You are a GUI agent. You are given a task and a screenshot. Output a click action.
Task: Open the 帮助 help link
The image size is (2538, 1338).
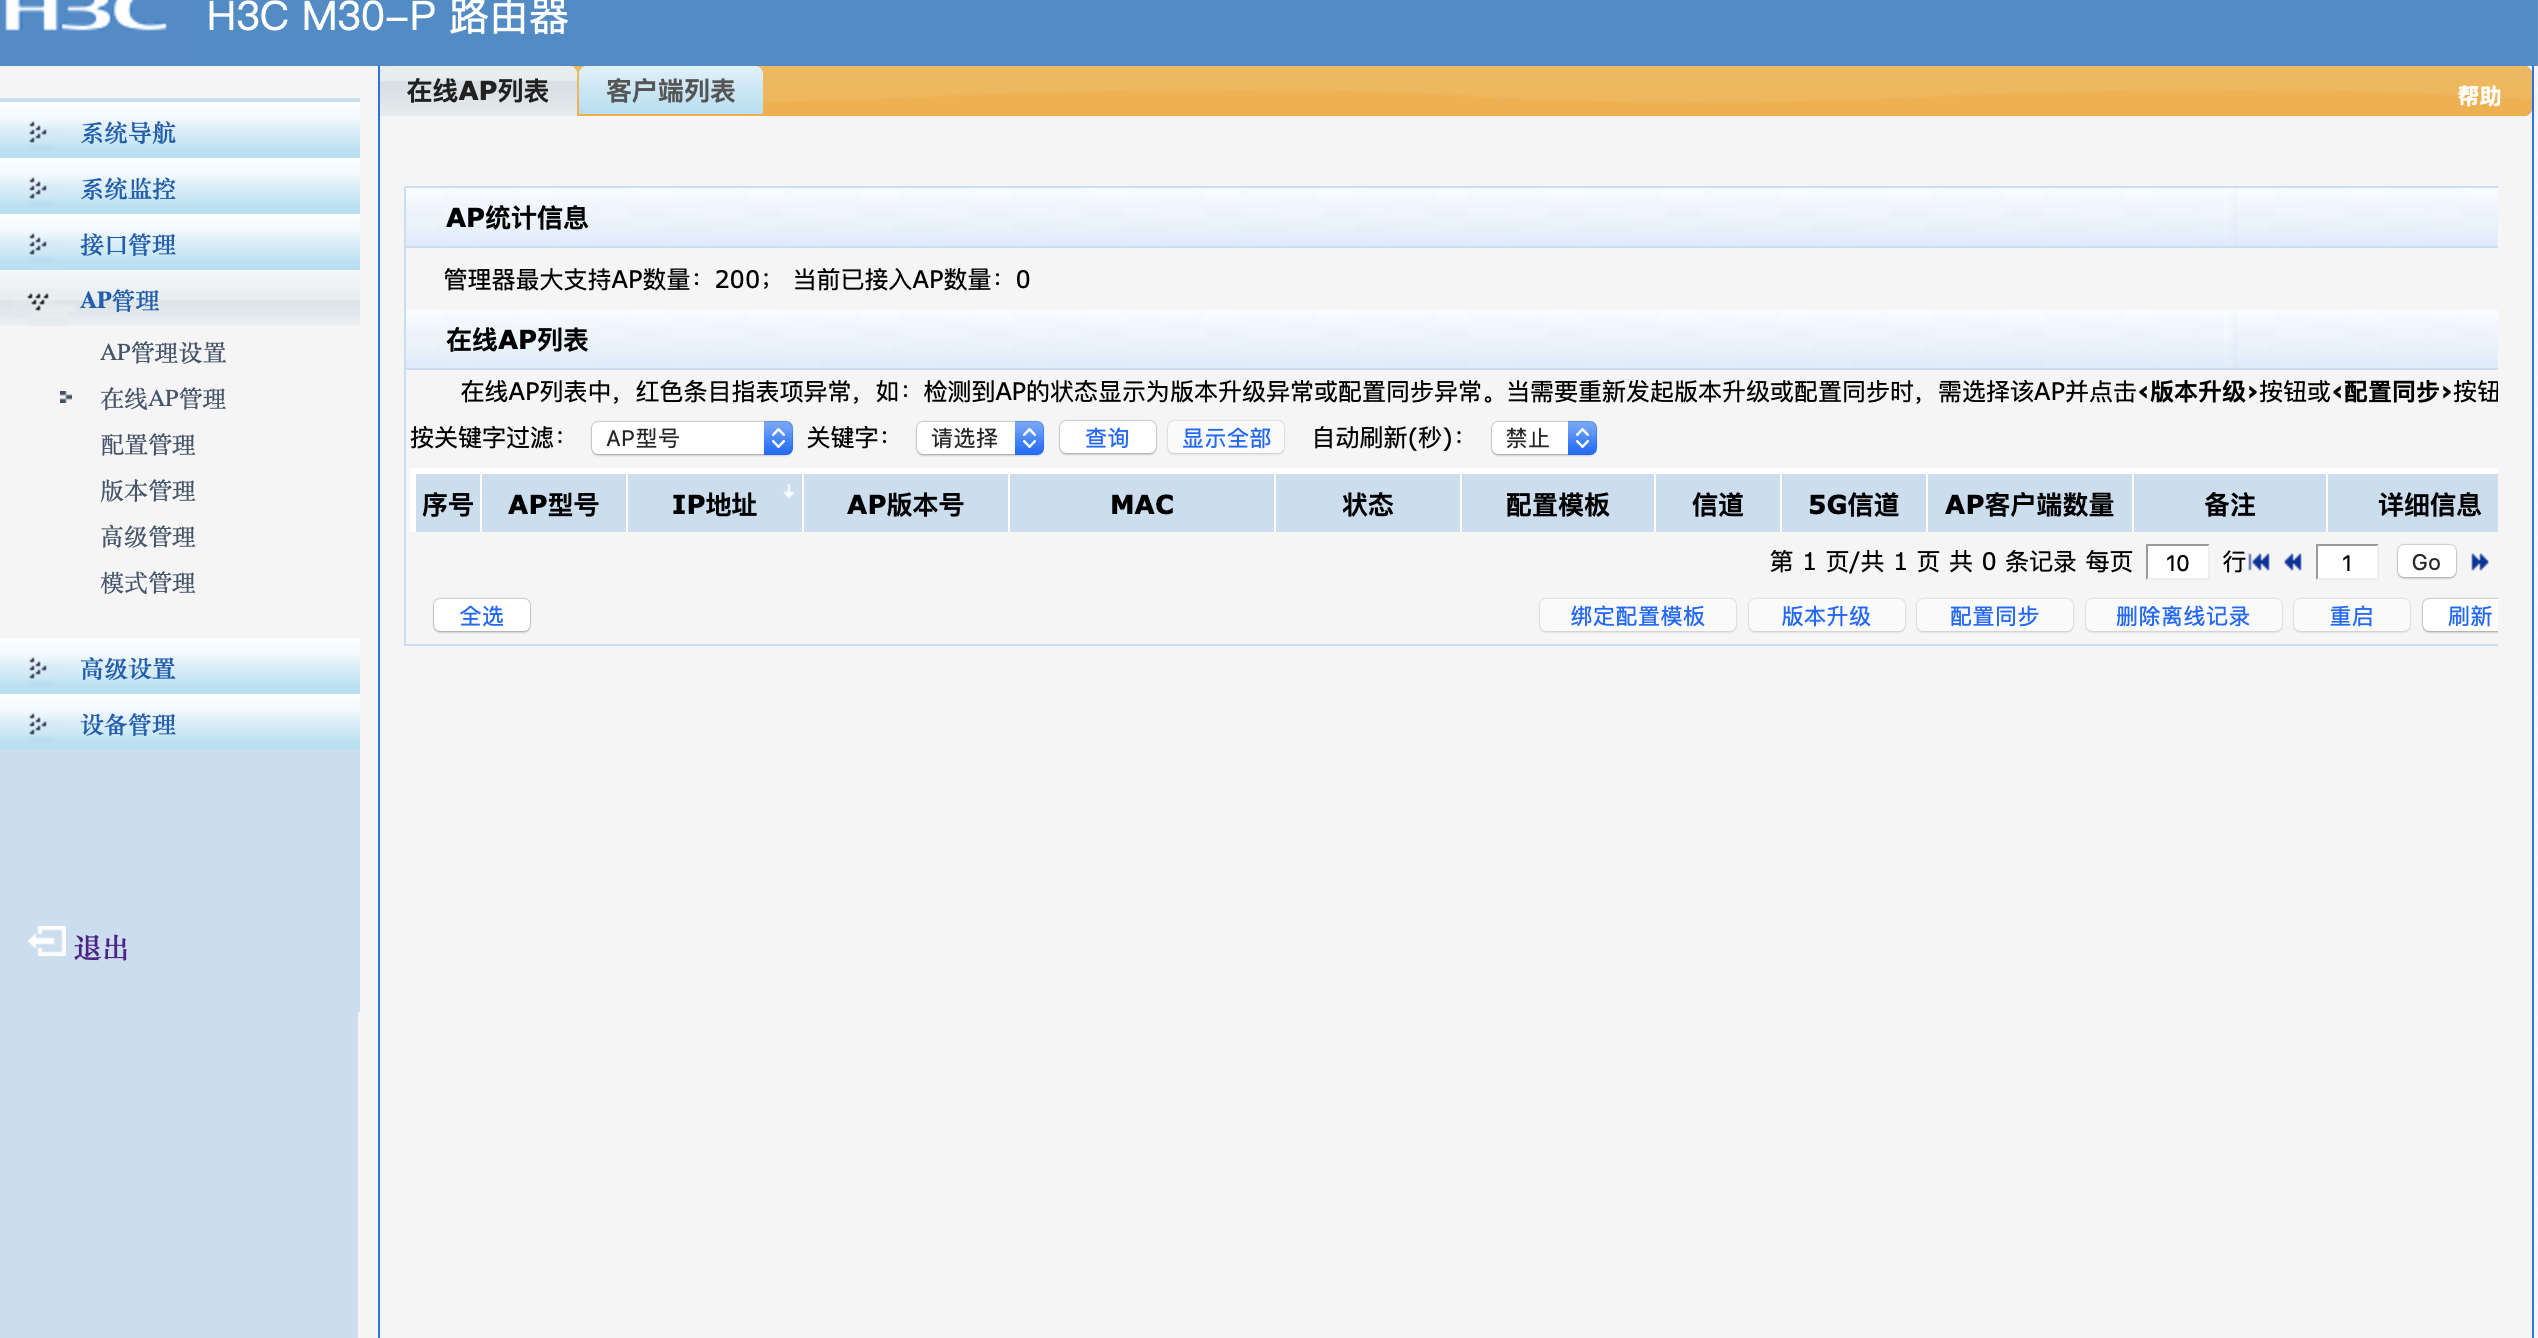click(2478, 96)
